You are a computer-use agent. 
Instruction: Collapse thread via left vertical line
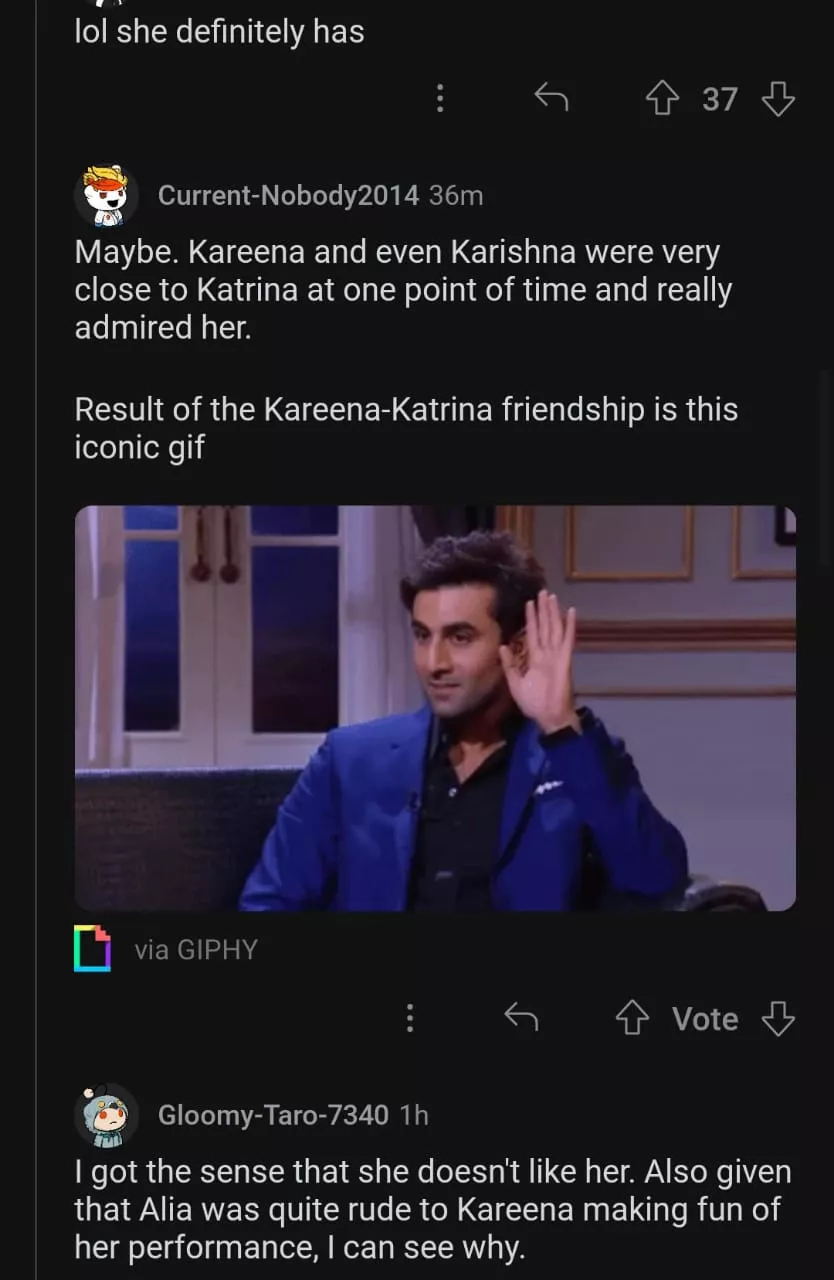point(36,640)
